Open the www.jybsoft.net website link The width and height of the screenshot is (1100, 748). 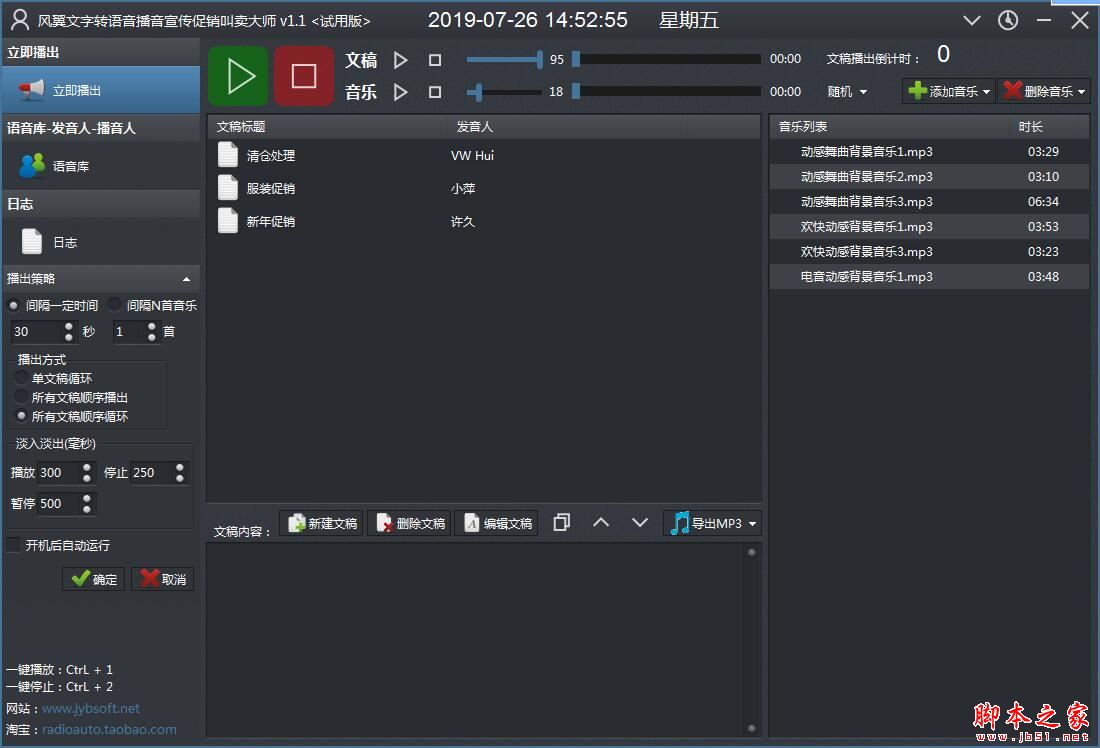tap(90, 708)
